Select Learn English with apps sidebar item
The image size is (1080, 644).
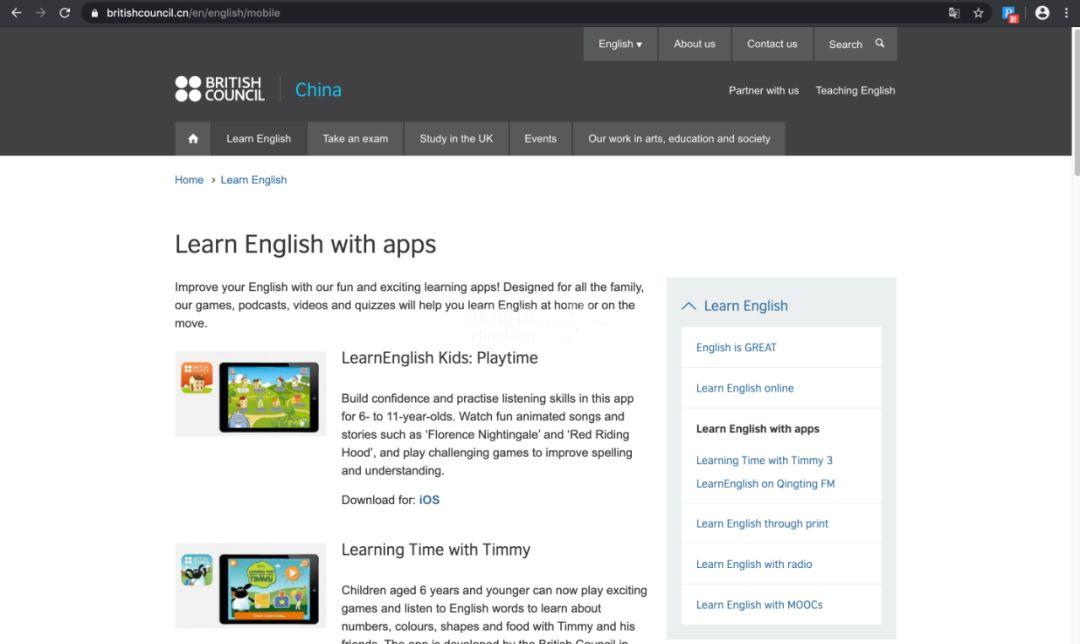[758, 428]
